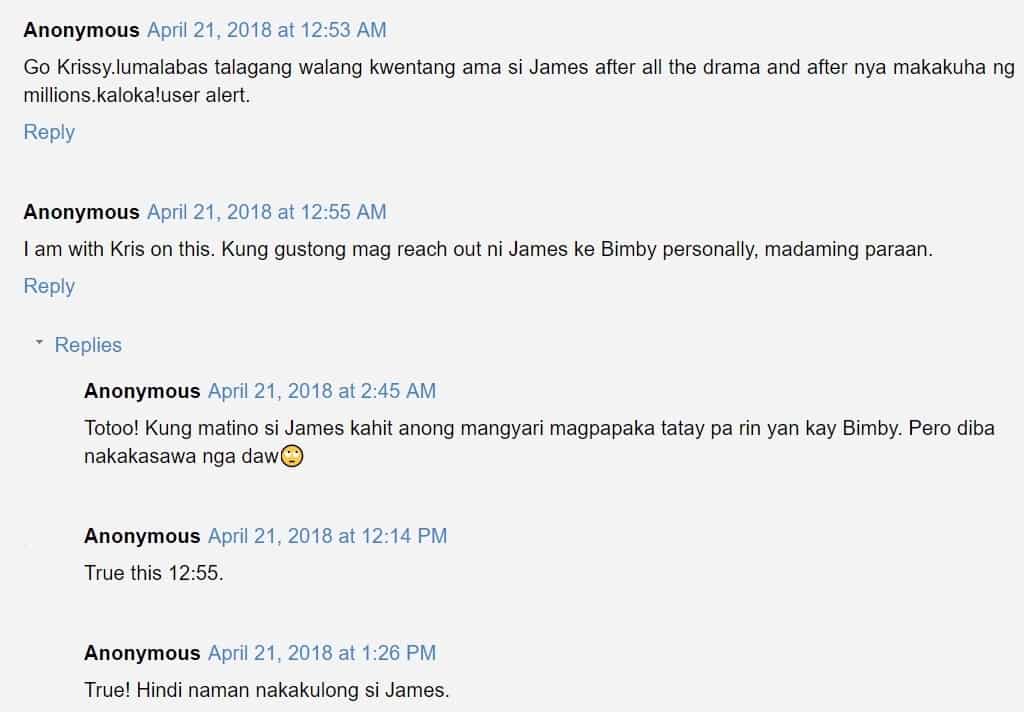Select the Anonymous author of the 12:14 PM reply
Viewport: 1024px width, 712px height.
click(142, 536)
